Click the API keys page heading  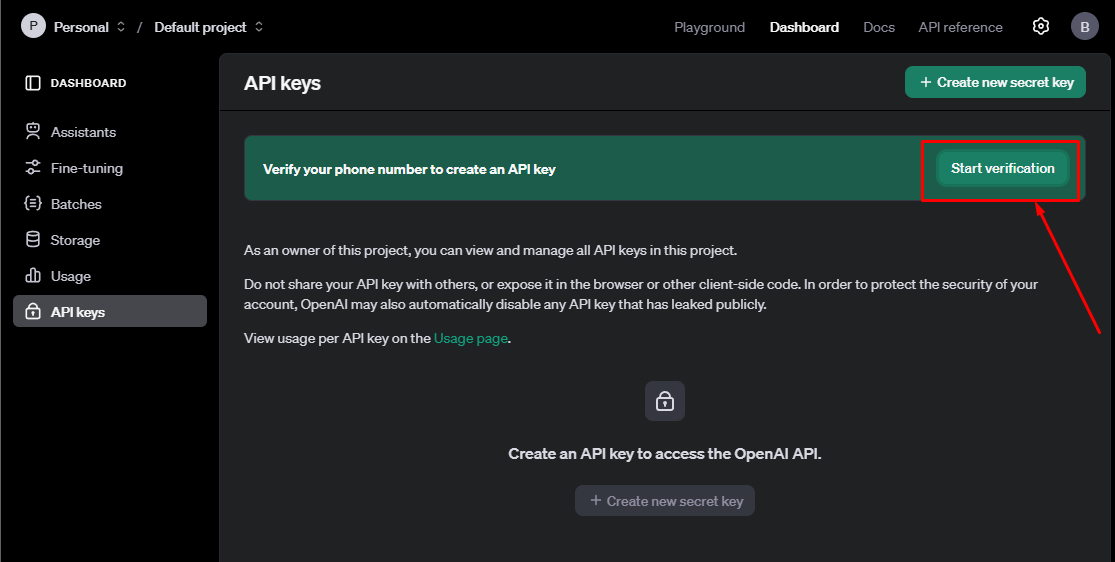coord(282,83)
